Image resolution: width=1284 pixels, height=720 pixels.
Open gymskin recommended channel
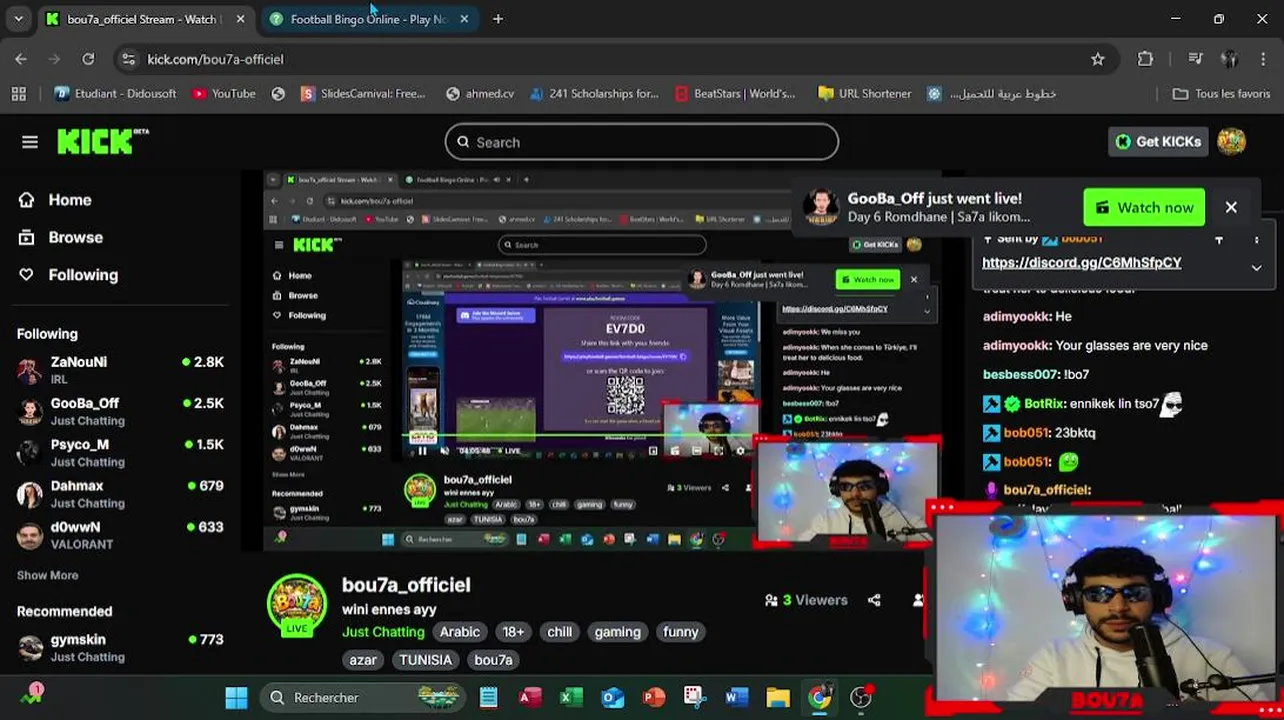(120, 647)
